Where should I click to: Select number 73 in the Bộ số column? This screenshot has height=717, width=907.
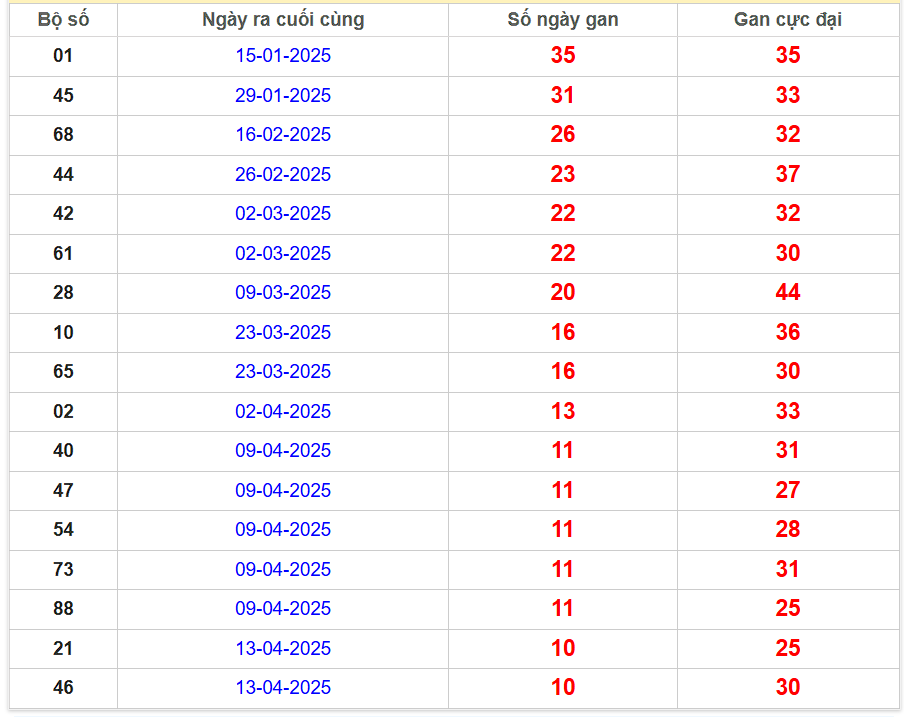click(x=63, y=570)
